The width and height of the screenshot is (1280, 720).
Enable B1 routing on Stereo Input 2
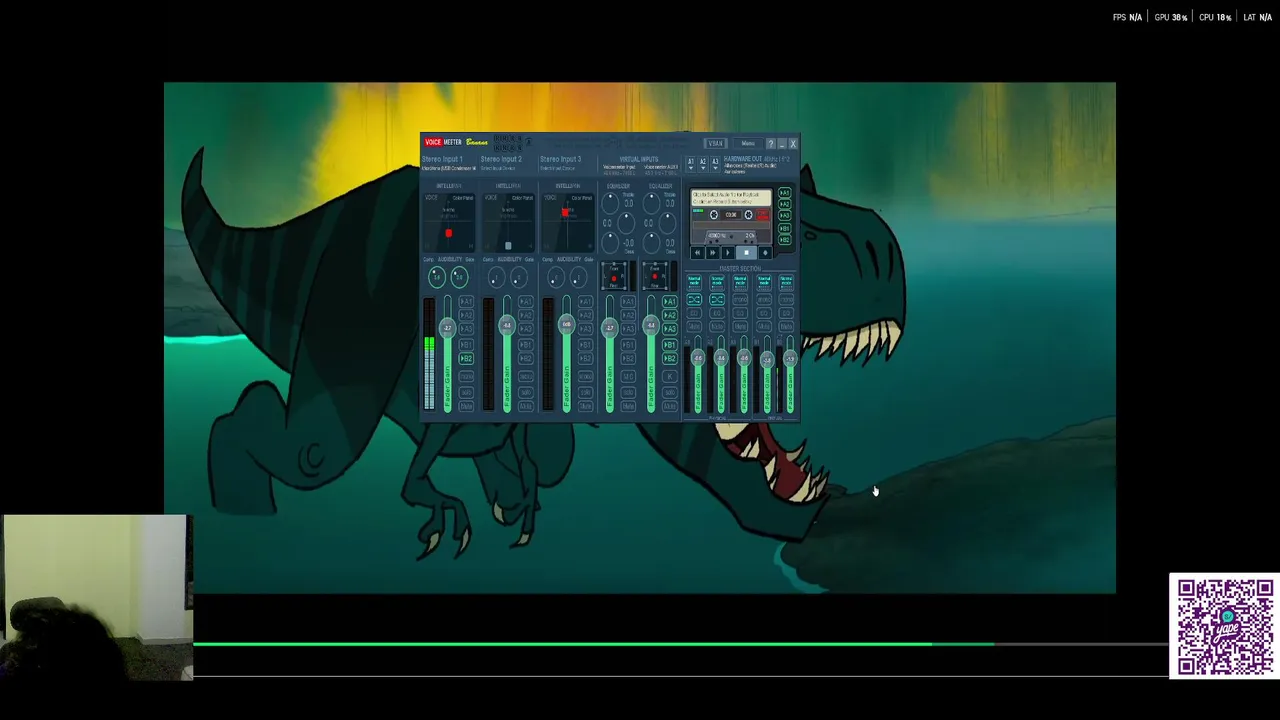(x=526, y=345)
